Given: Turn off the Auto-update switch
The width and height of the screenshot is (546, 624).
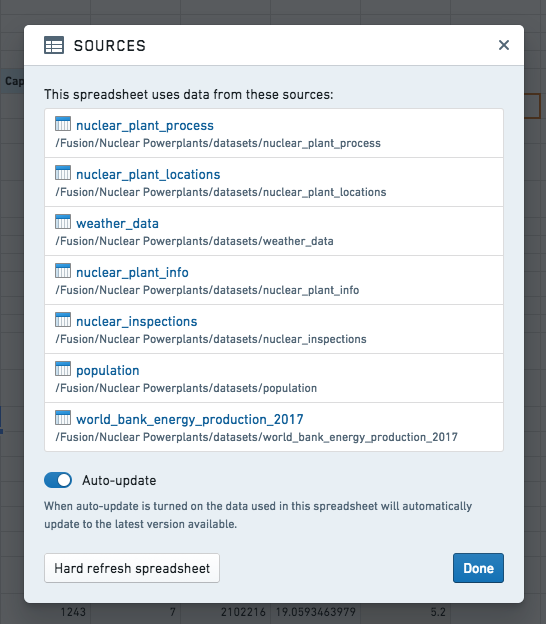Looking at the screenshot, I should pos(58,480).
